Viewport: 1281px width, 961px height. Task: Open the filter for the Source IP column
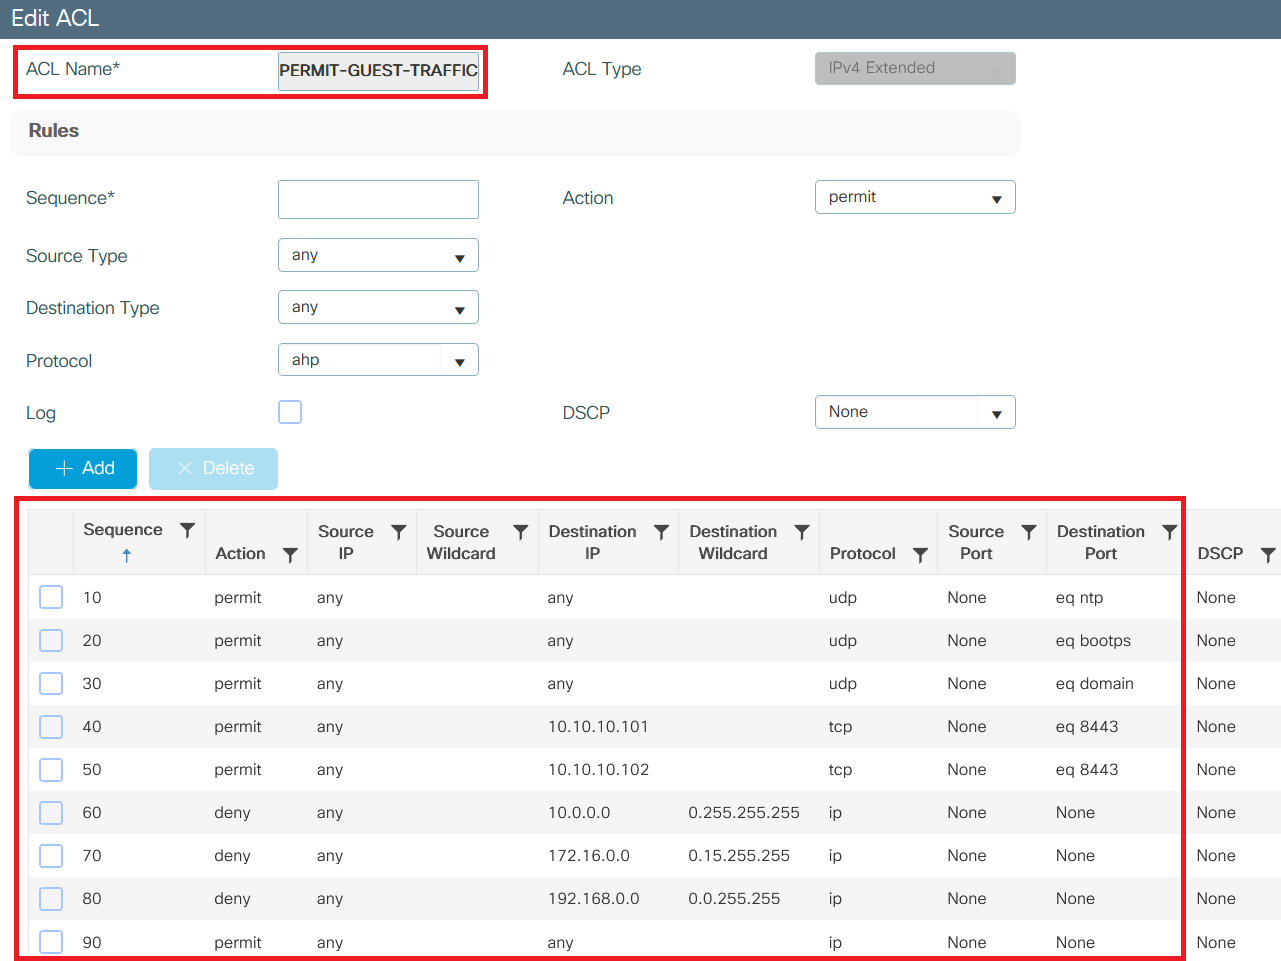[x=398, y=531]
